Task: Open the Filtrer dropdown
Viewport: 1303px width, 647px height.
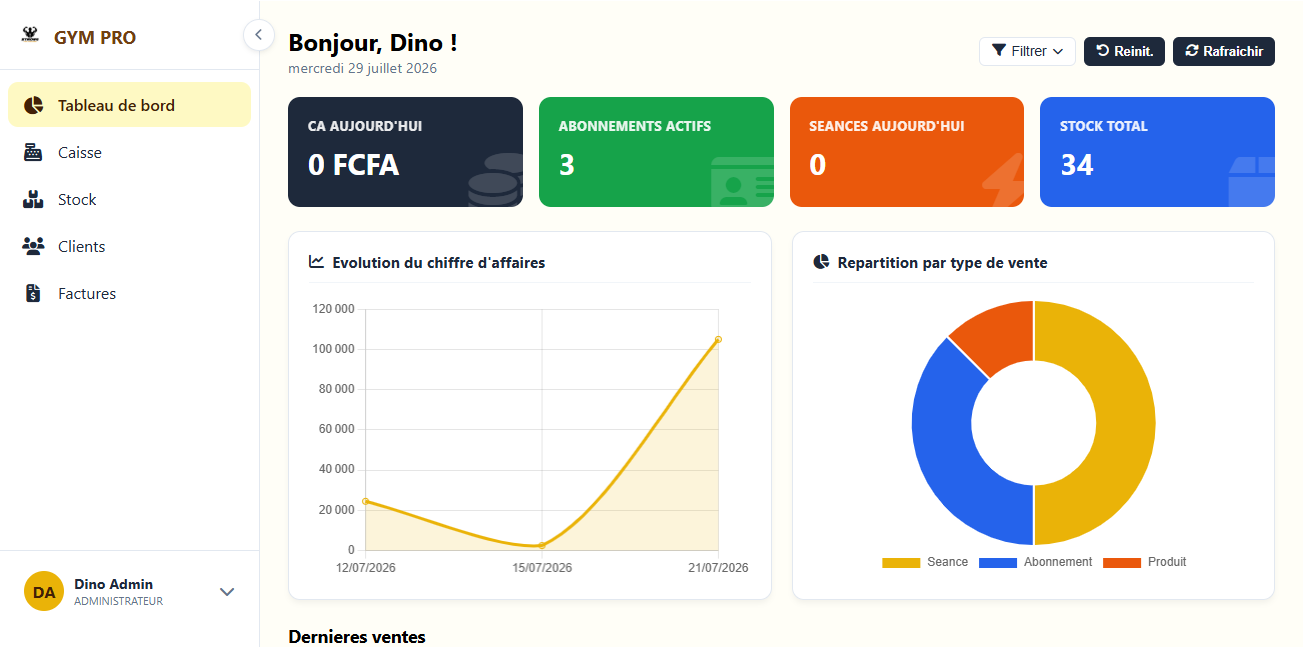Action: pos(1027,51)
